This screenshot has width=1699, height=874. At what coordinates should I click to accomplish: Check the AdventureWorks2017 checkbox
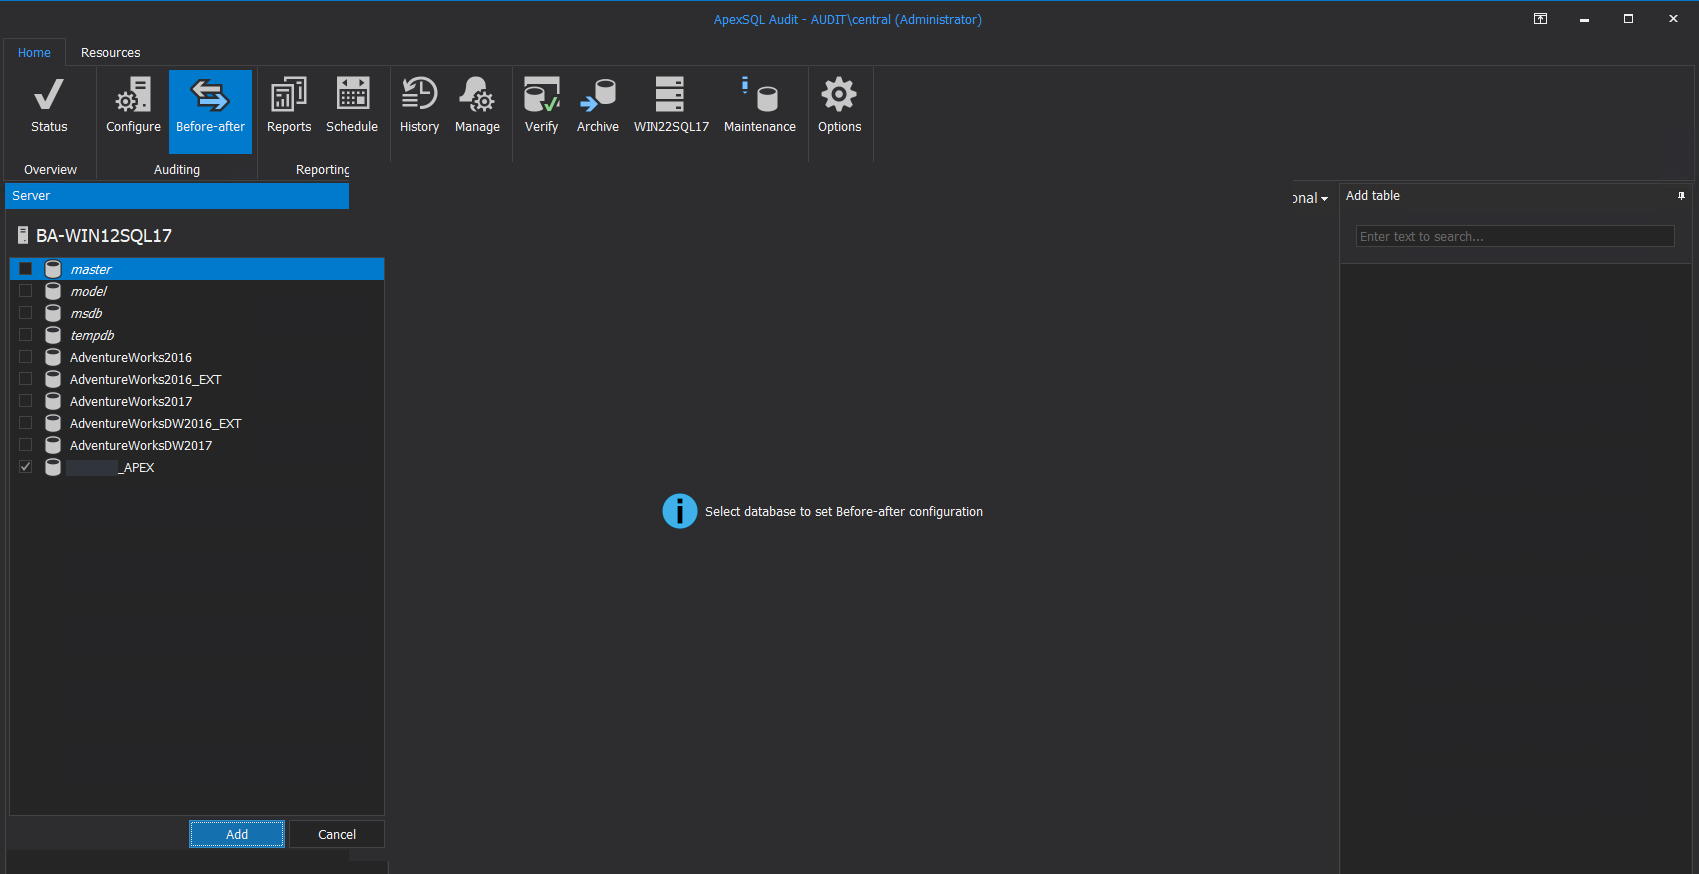(26, 401)
